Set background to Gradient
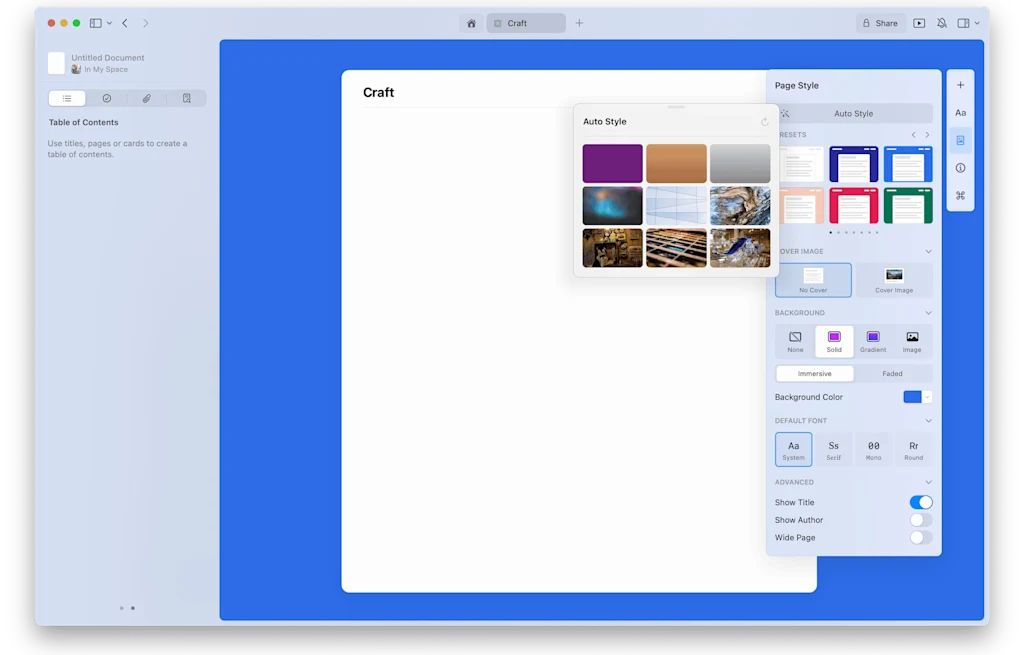 873,342
